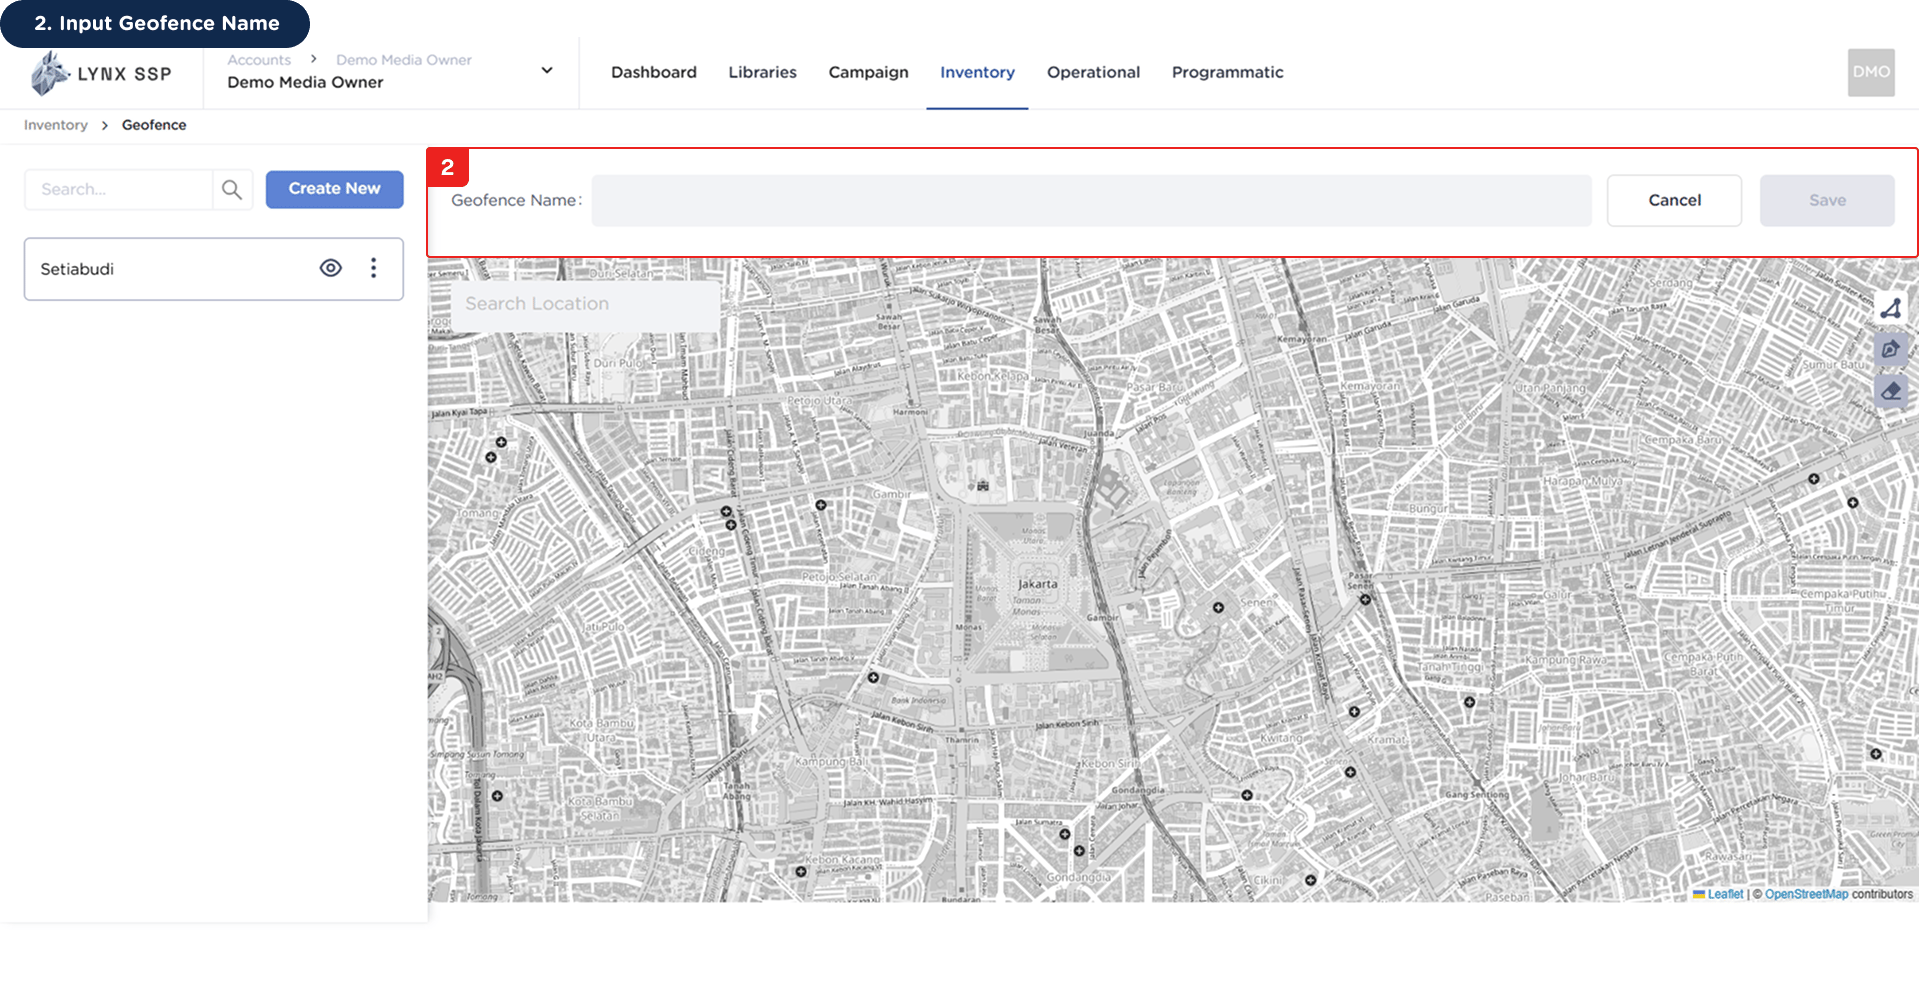The image size is (1919, 984).
Task: Expand the Demo Media Owner account dropdown
Action: (547, 70)
